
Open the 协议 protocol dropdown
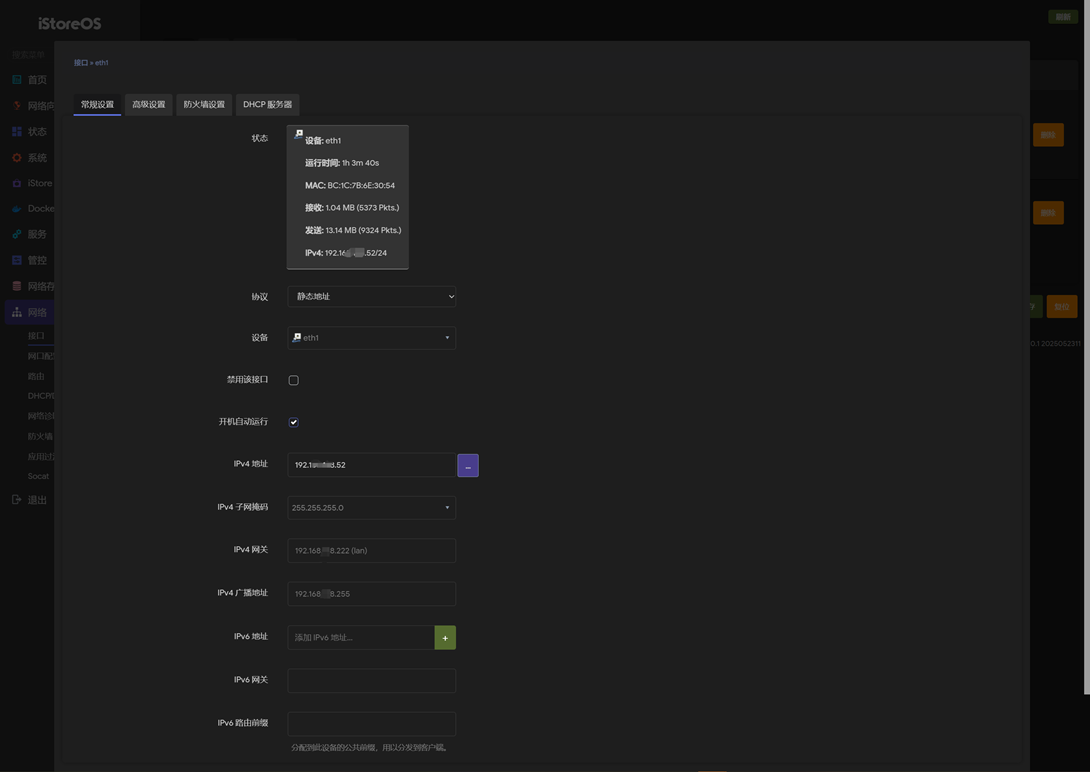[x=371, y=297]
